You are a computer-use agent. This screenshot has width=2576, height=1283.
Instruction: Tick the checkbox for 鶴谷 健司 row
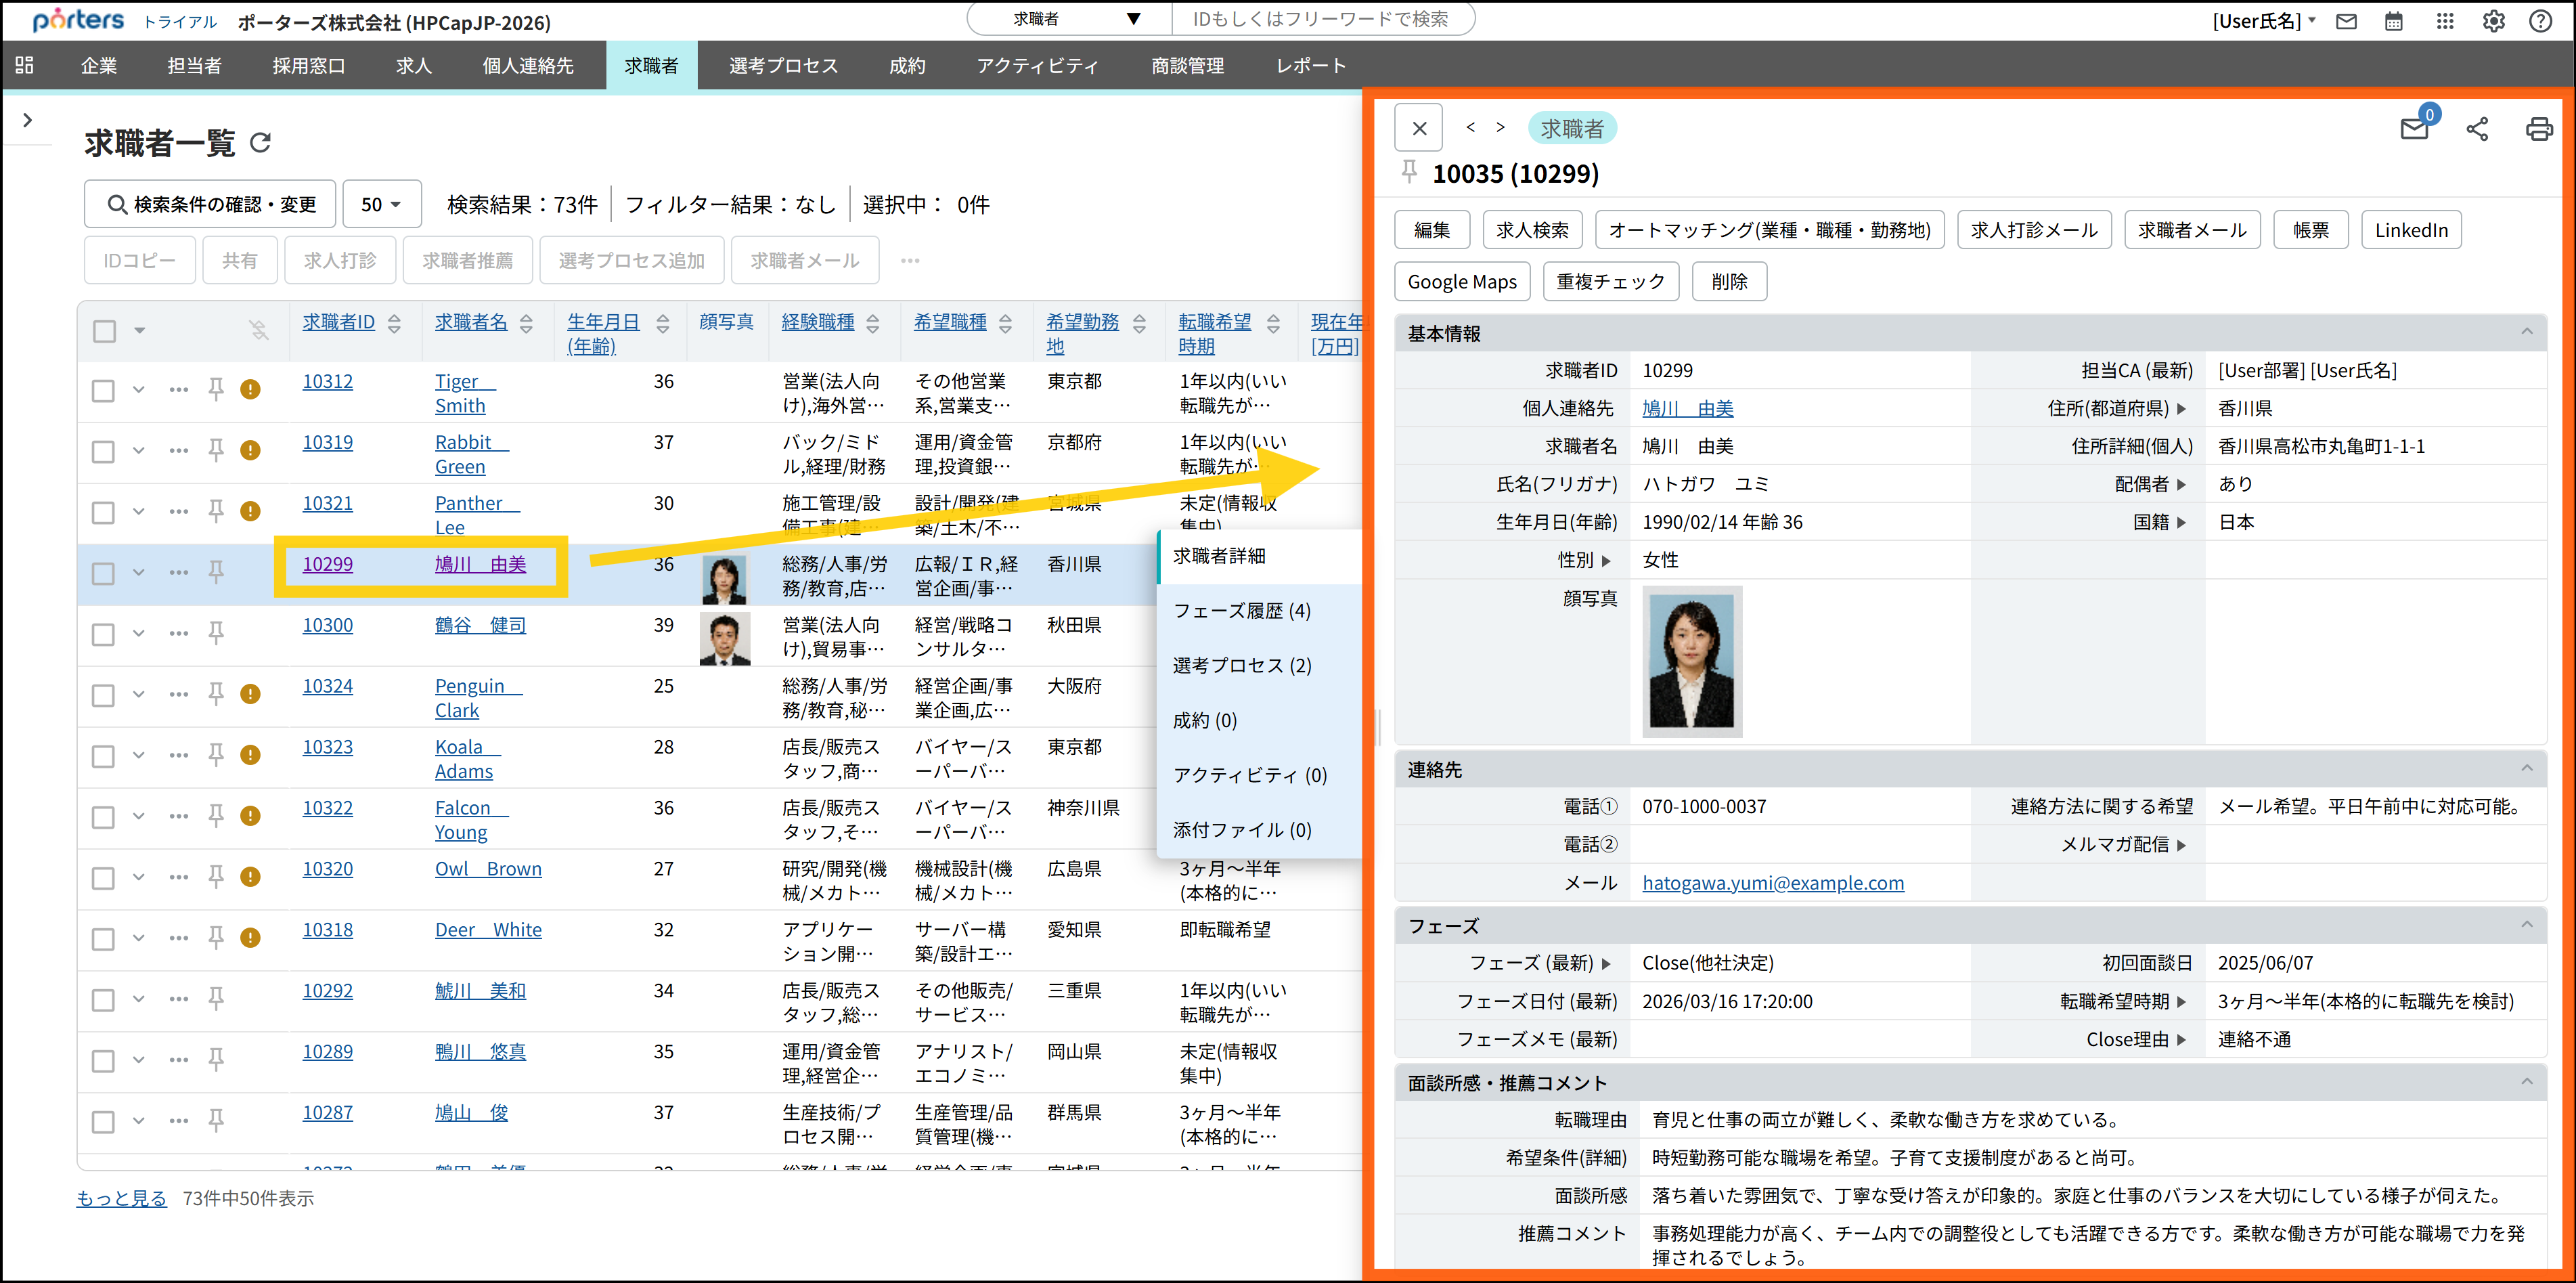(104, 634)
